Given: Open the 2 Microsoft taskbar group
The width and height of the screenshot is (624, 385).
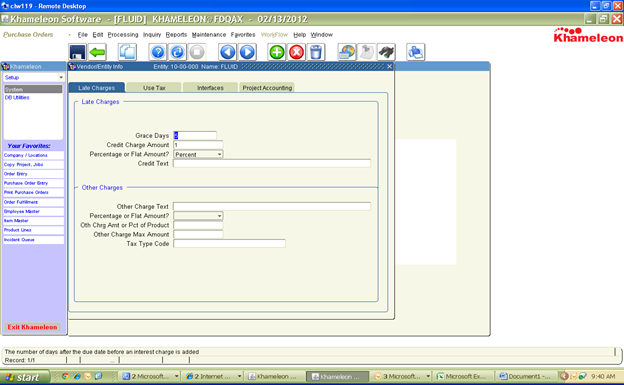Looking at the screenshot, I should 151,376.
